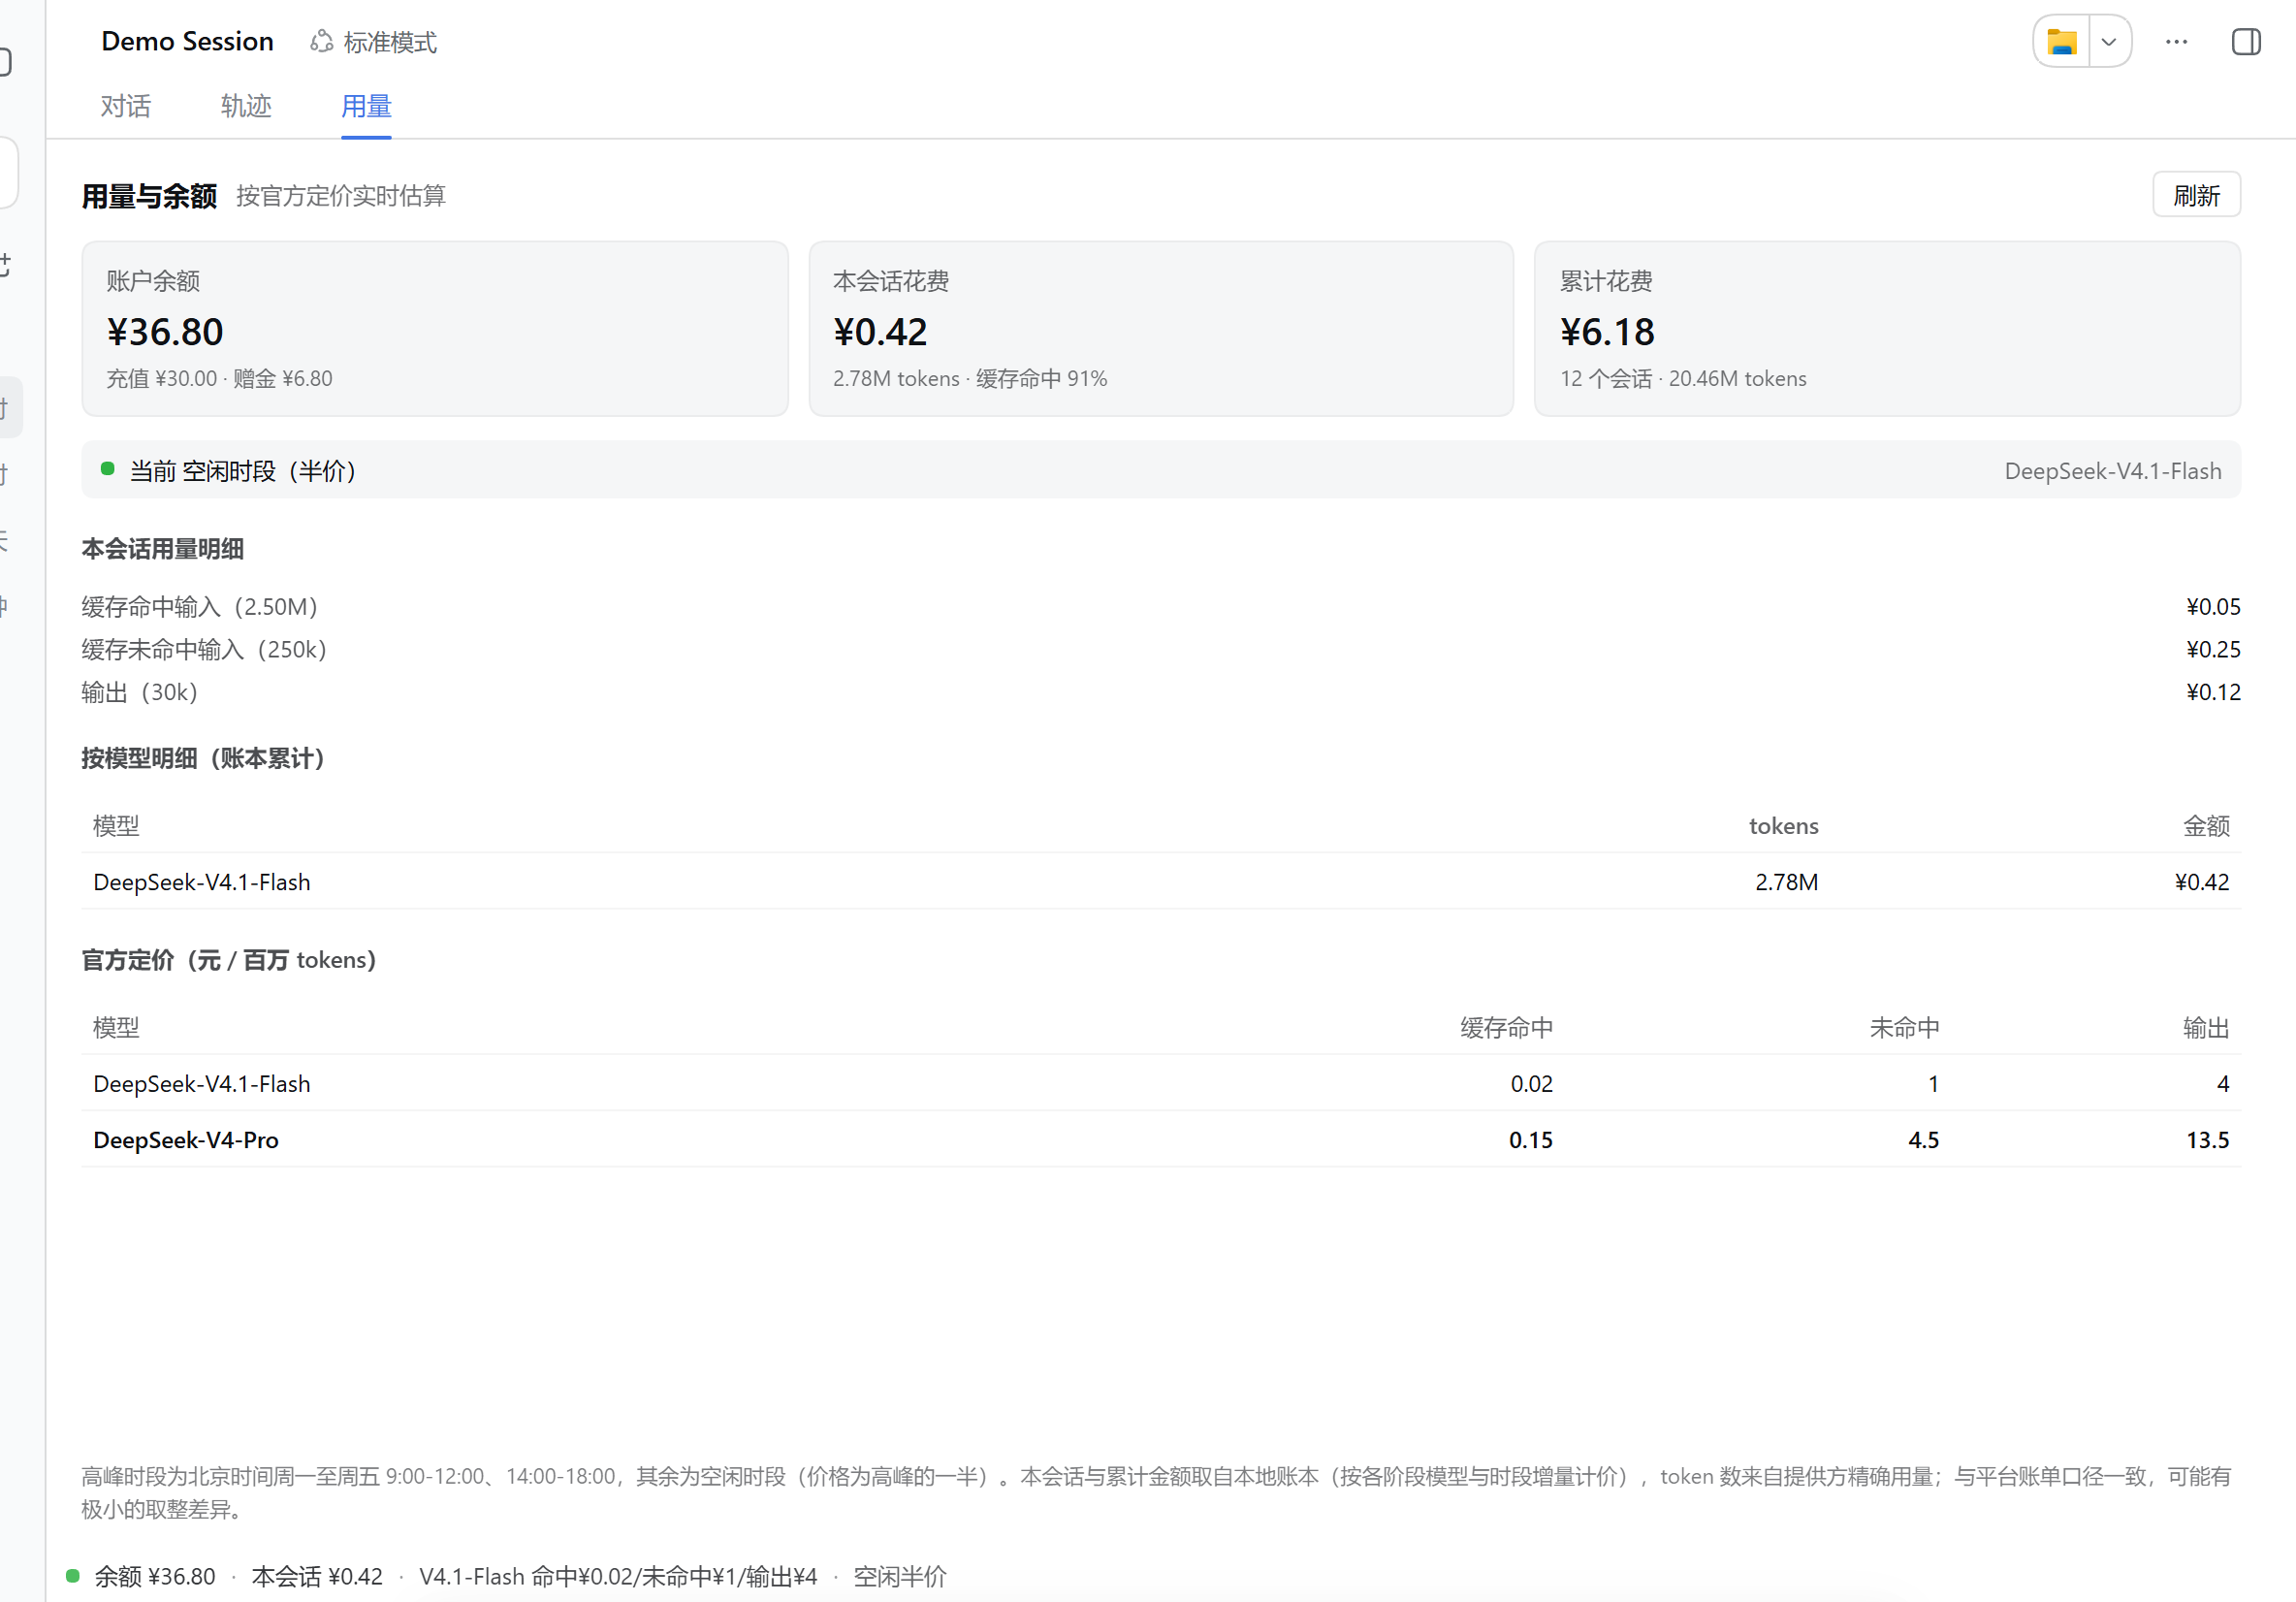Click the 充值 ¥30.00 · 赠金 ¥6.80 line
2296x1602 pixels.
pos(219,379)
